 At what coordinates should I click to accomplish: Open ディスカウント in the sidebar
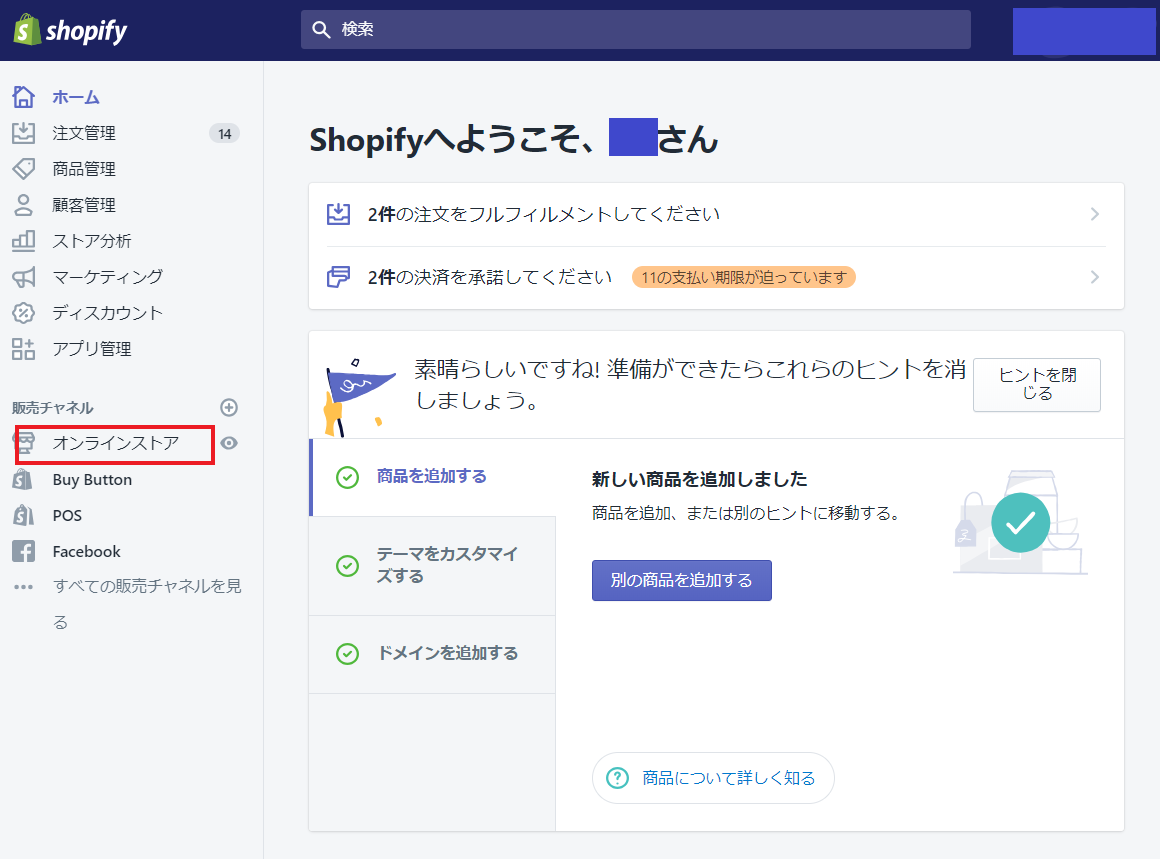coord(107,313)
